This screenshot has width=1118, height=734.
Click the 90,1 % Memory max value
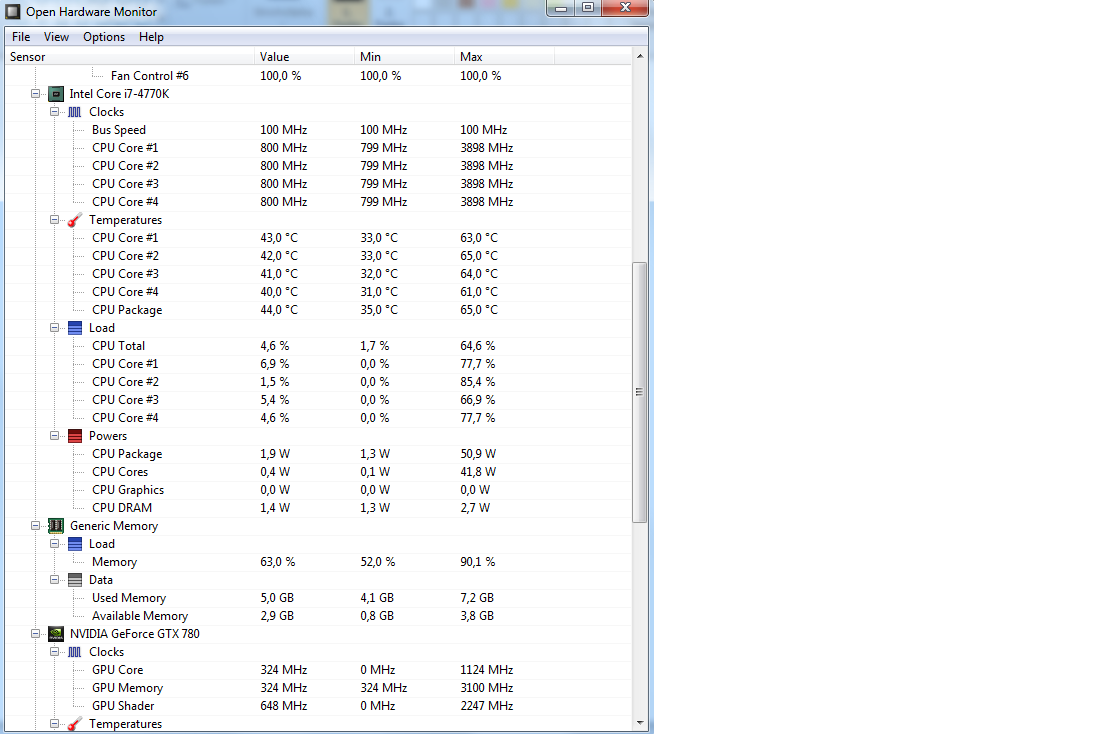click(478, 562)
